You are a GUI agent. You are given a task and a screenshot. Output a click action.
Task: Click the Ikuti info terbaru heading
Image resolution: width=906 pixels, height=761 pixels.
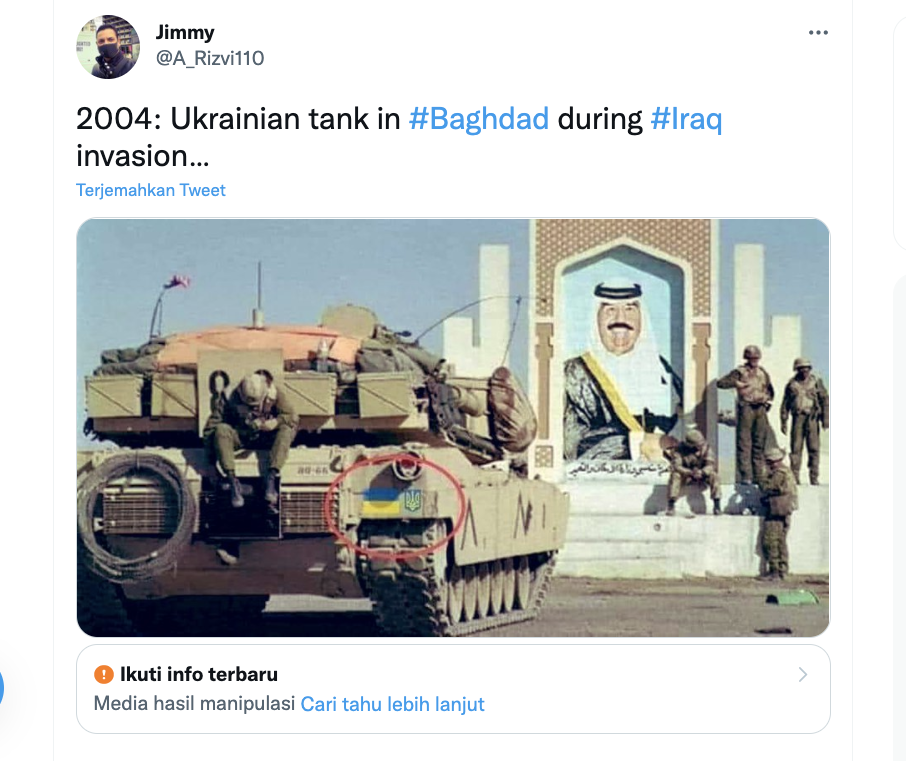[x=199, y=674]
